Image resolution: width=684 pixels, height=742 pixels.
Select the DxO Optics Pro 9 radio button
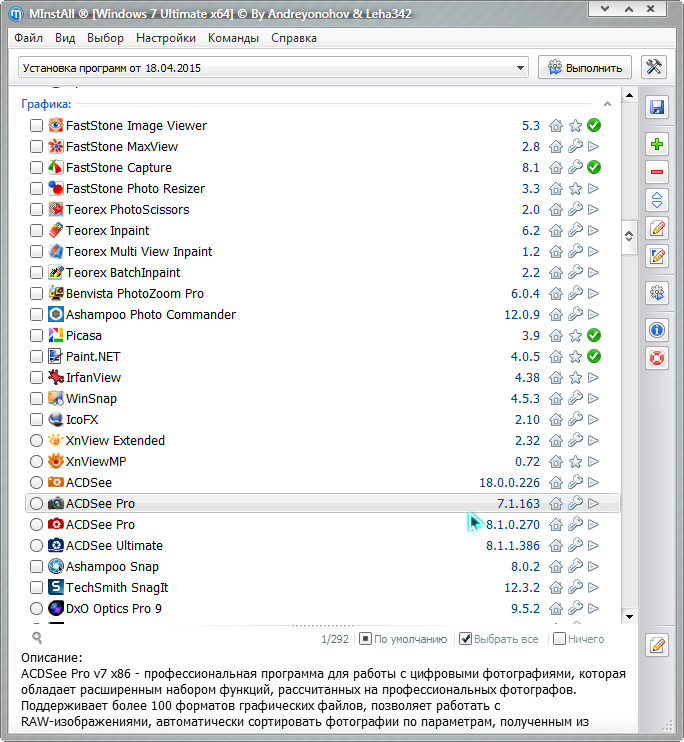36,609
